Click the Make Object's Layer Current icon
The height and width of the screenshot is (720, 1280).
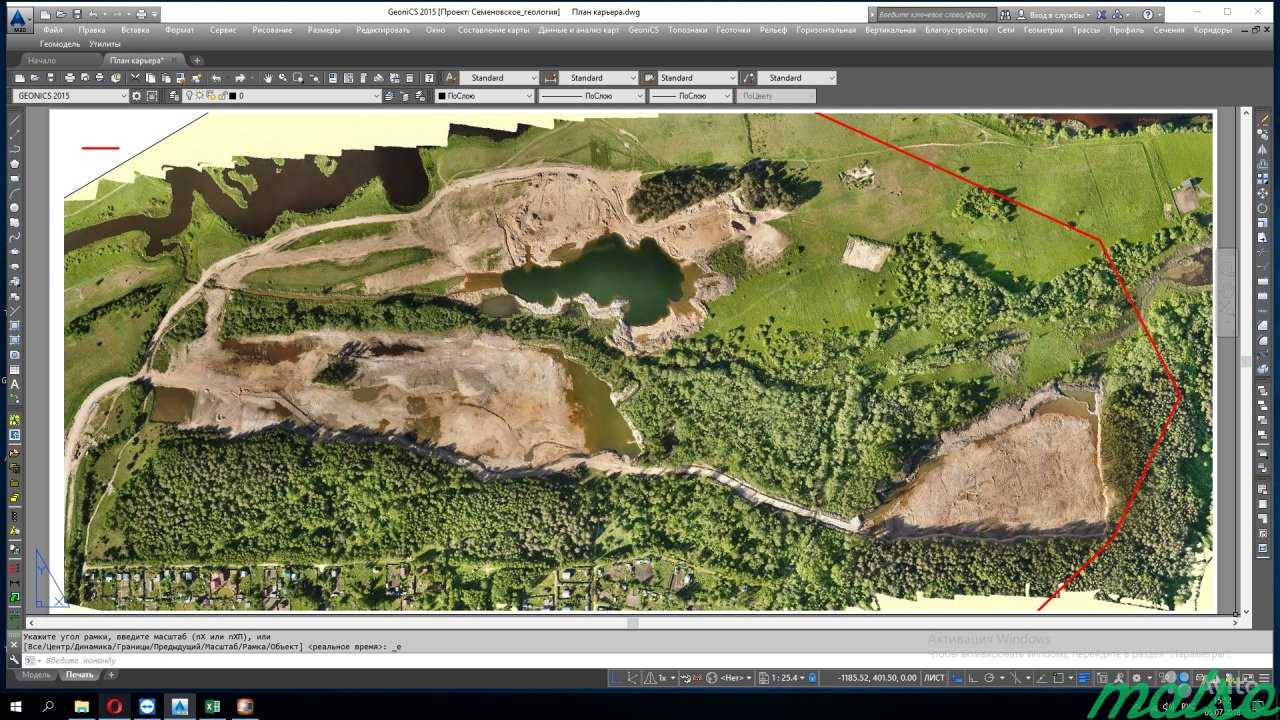pyautogui.click(x=388, y=96)
